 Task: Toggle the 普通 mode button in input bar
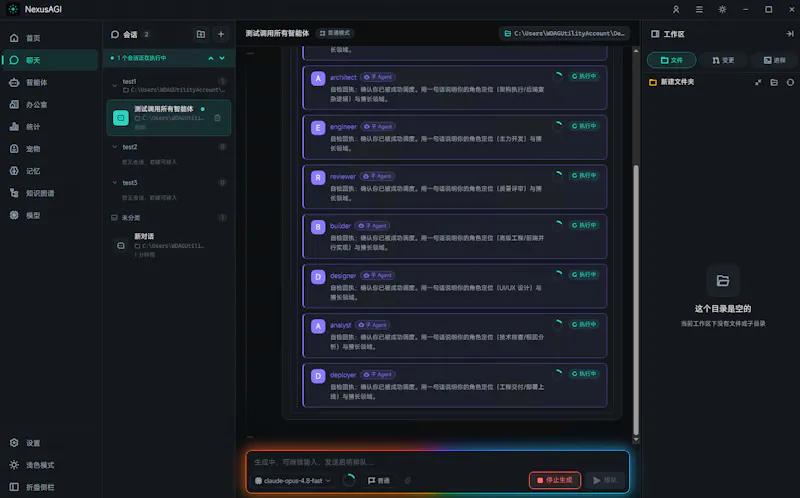[379, 481]
